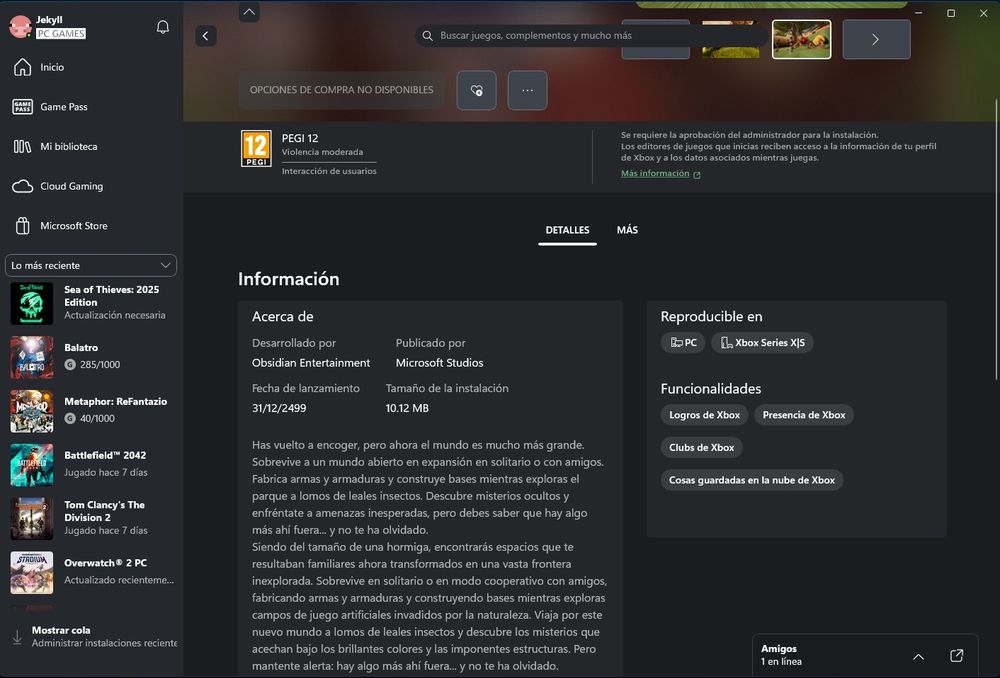This screenshot has height=678, width=1000.
Task: Open Lo más reciente sort dropdown
Action: (x=91, y=265)
